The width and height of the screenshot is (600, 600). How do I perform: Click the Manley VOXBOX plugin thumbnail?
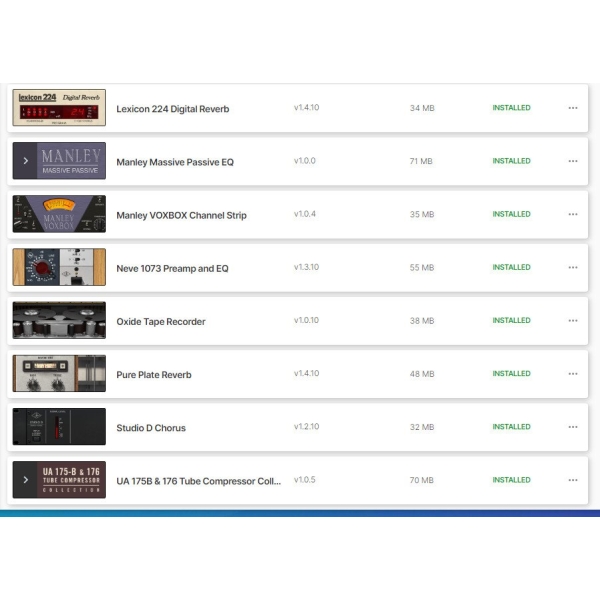point(59,214)
